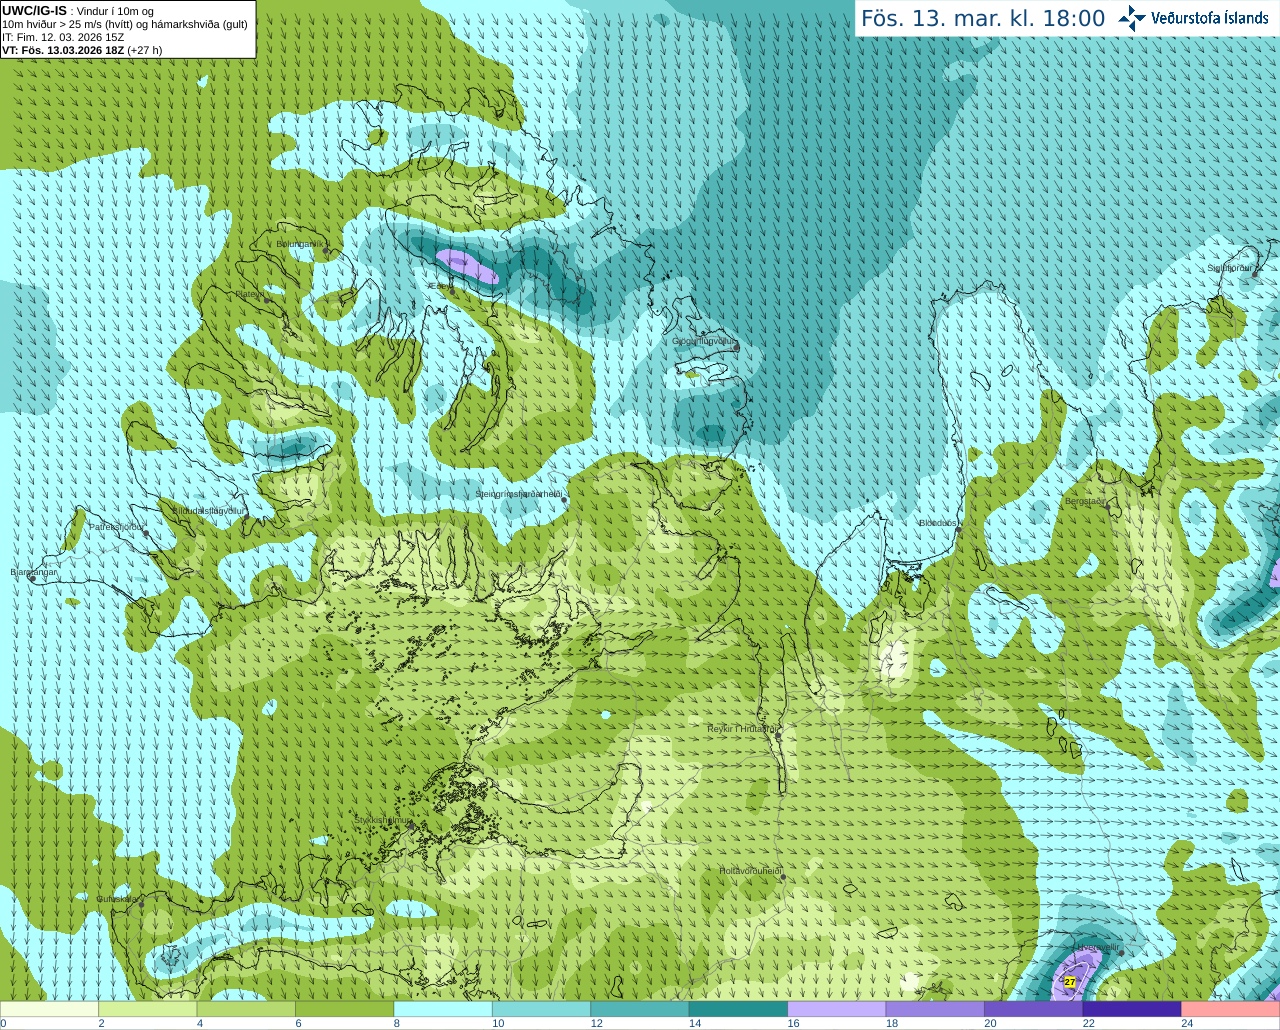This screenshot has height=1030, width=1280.
Task: Click the Bíldudalsflugvöllur station label
Action: click(x=209, y=510)
